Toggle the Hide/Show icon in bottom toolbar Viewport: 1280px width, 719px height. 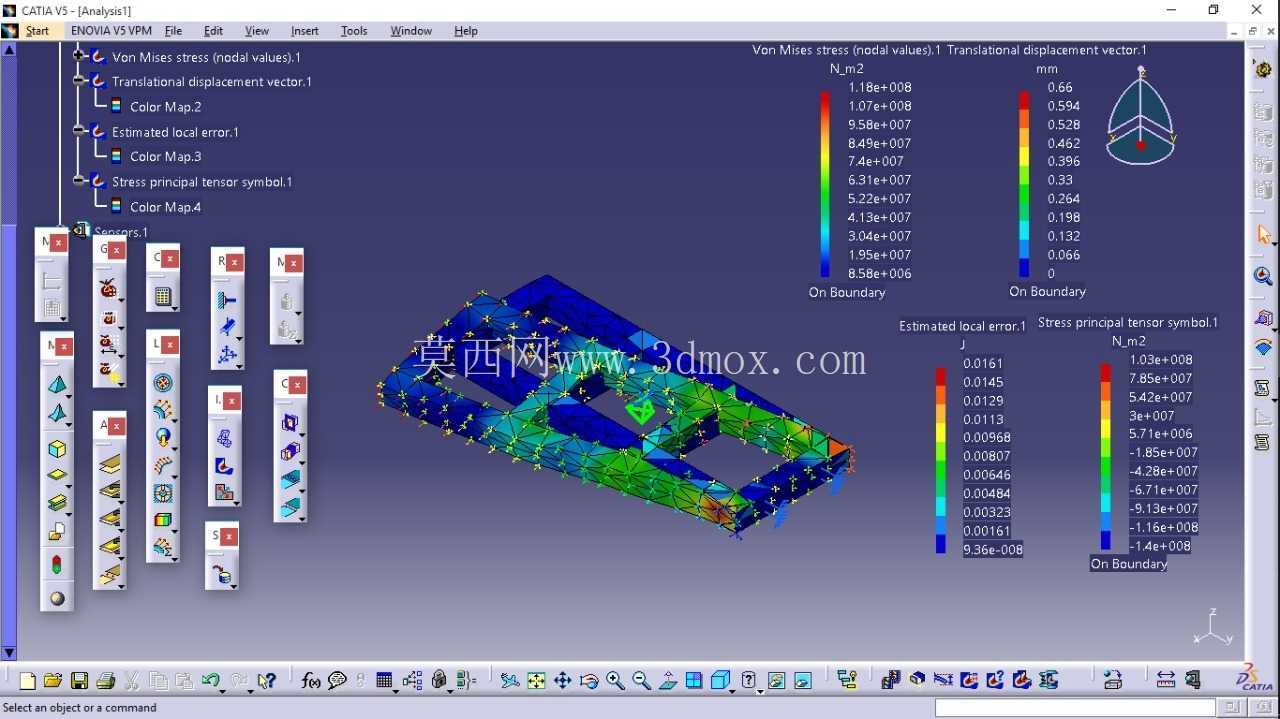click(x=776, y=681)
